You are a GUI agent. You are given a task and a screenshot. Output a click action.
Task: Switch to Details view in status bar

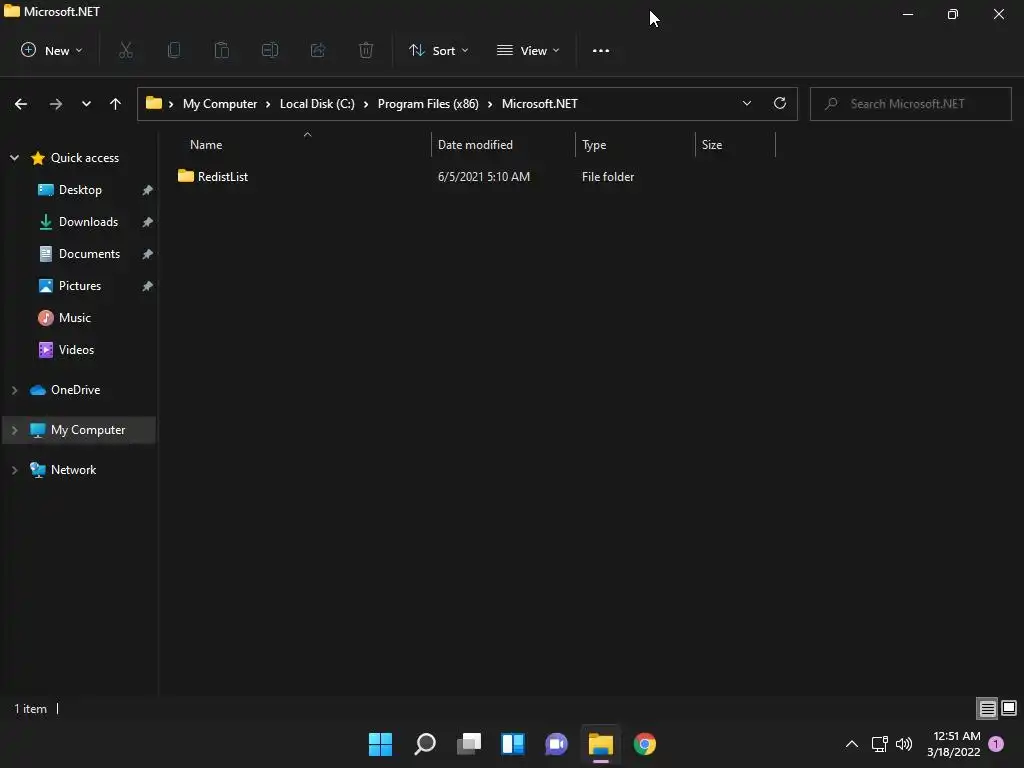click(987, 709)
